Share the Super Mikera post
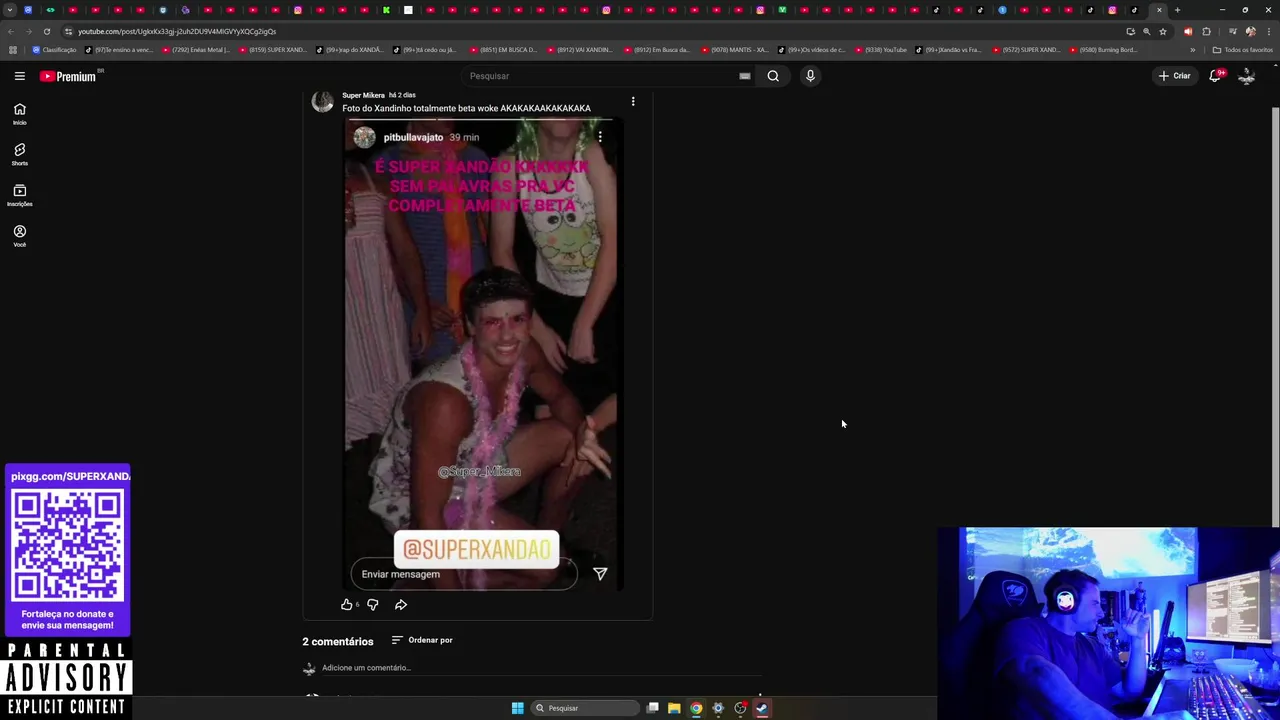The image size is (1280, 720). click(401, 604)
